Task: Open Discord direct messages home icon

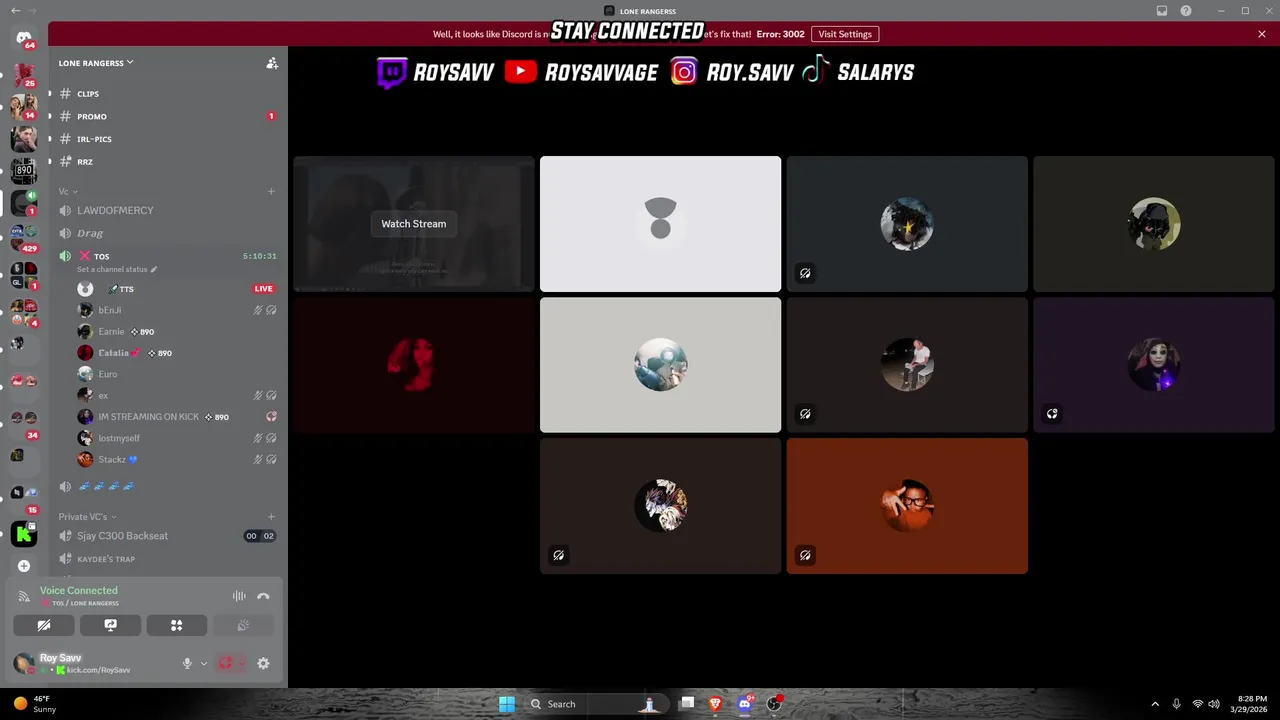Action: pos(24,38)
